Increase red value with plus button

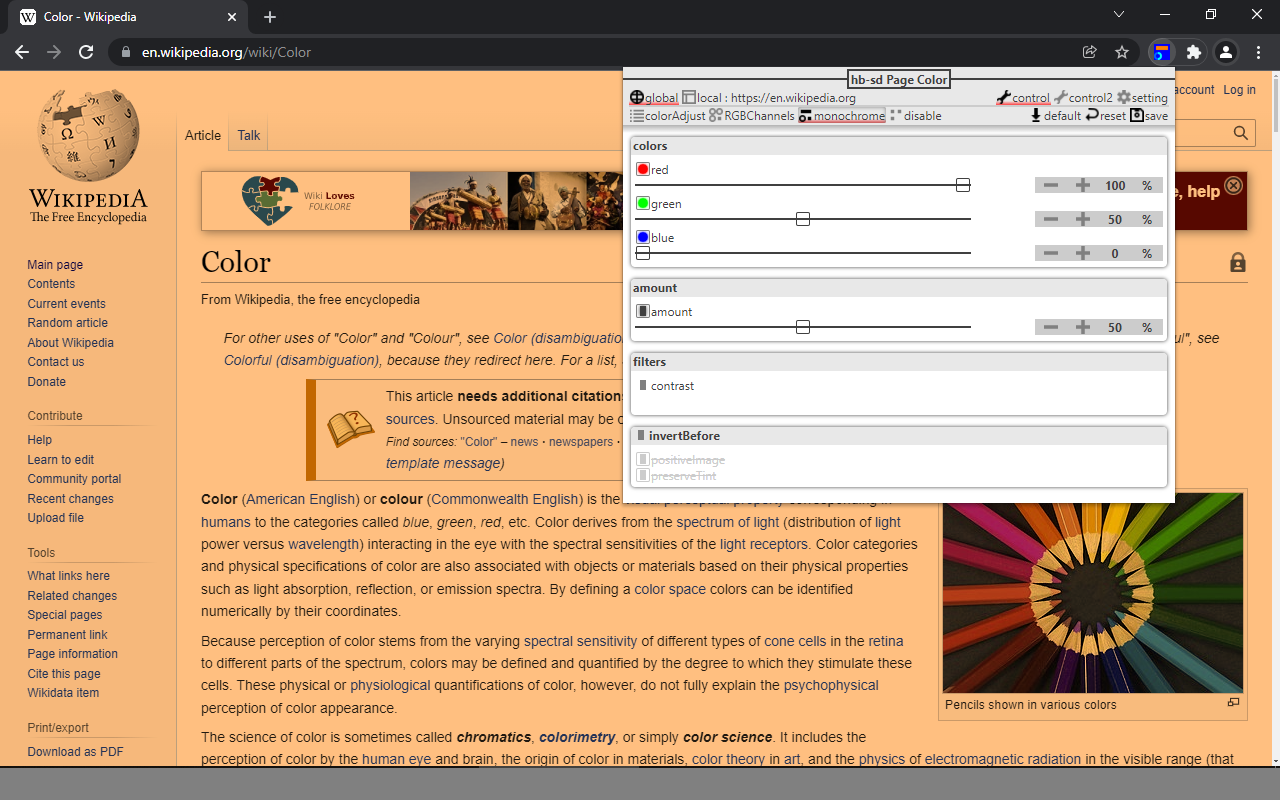click(x=1083, y=185)
